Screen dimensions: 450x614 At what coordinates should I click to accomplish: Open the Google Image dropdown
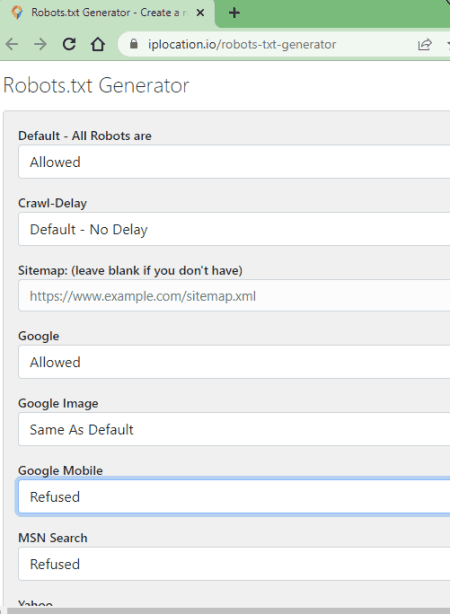[x=234, y=429]
